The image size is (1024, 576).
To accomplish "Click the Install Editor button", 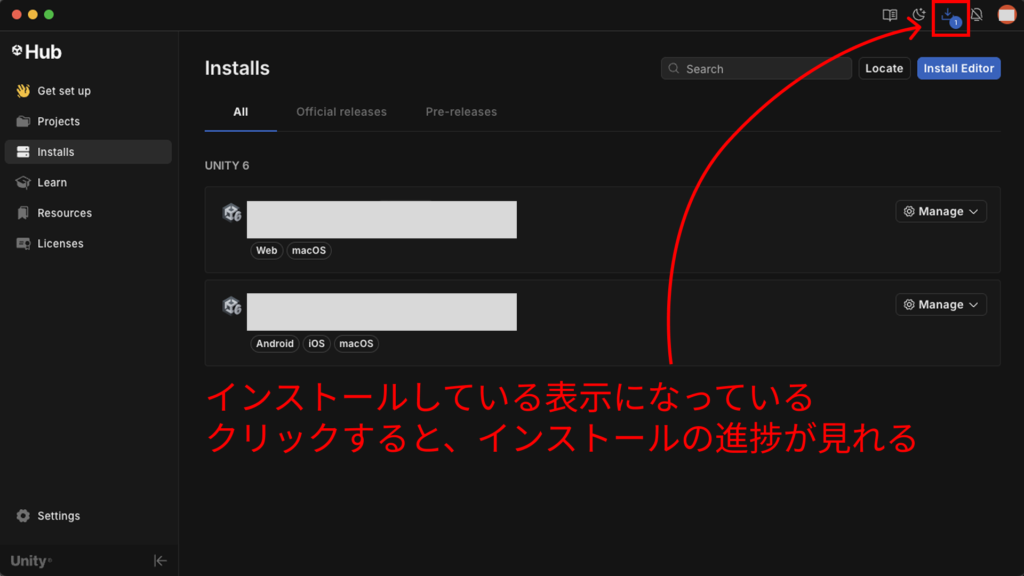I will click(x=958, y=69).
